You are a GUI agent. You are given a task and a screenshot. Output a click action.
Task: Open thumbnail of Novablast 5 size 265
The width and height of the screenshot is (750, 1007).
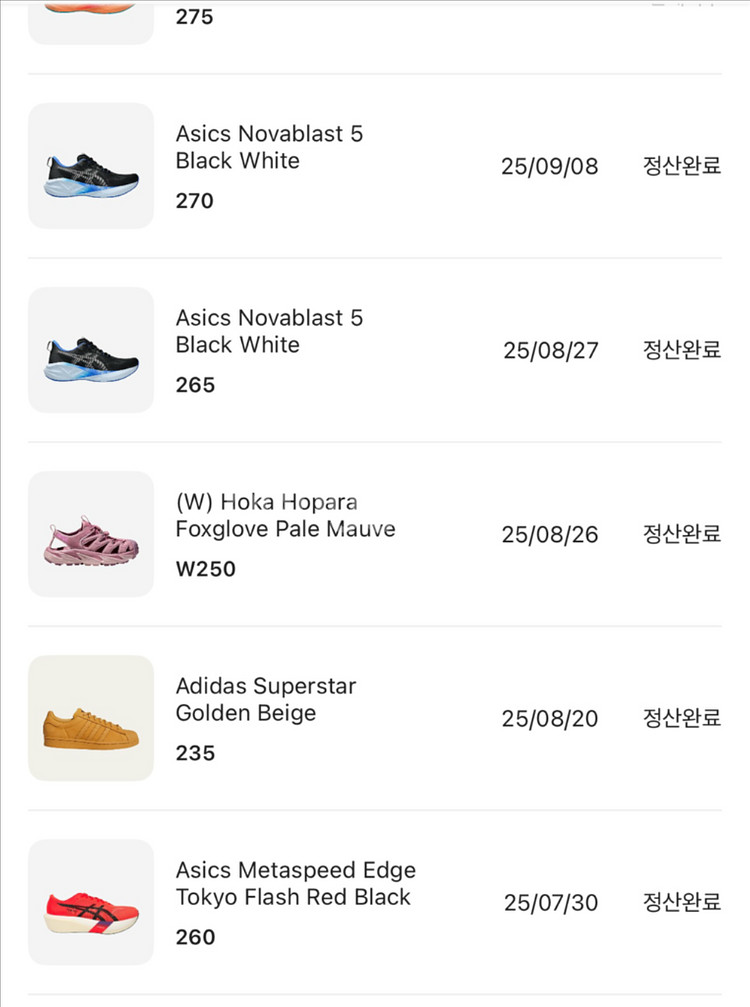91,350
